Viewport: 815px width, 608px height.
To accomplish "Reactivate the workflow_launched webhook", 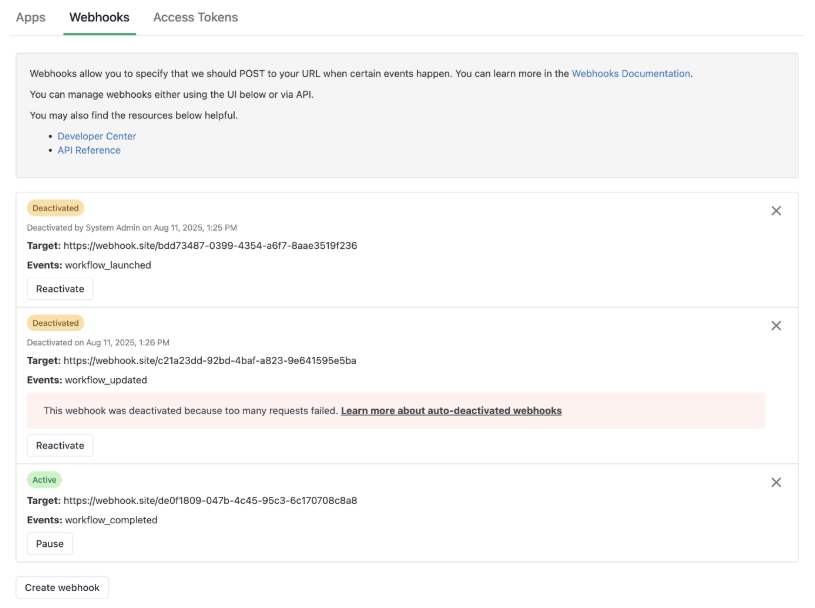I will (60, 289).
